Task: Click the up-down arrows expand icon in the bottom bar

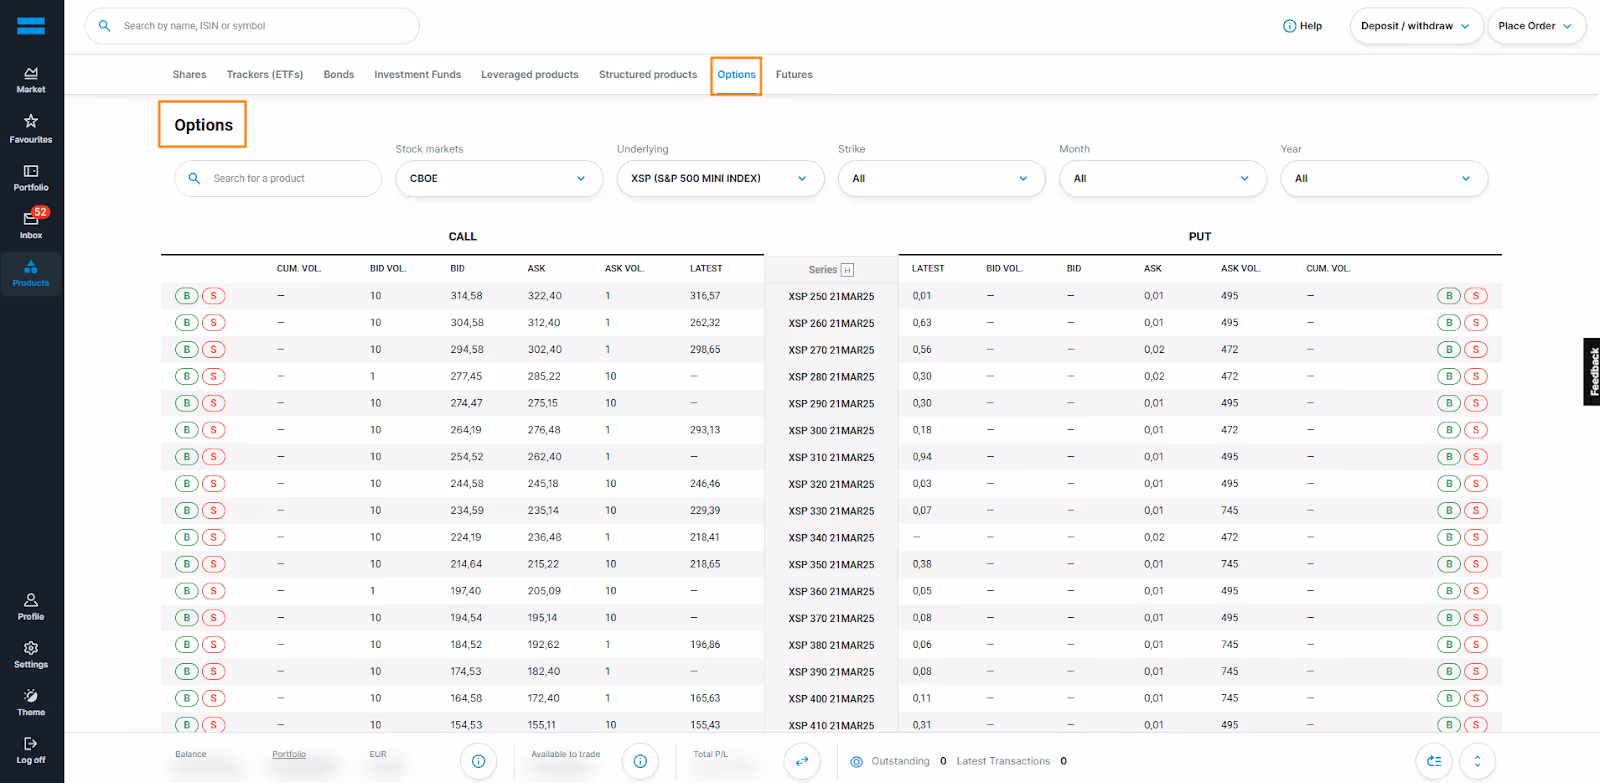Action: (1477, 761)
